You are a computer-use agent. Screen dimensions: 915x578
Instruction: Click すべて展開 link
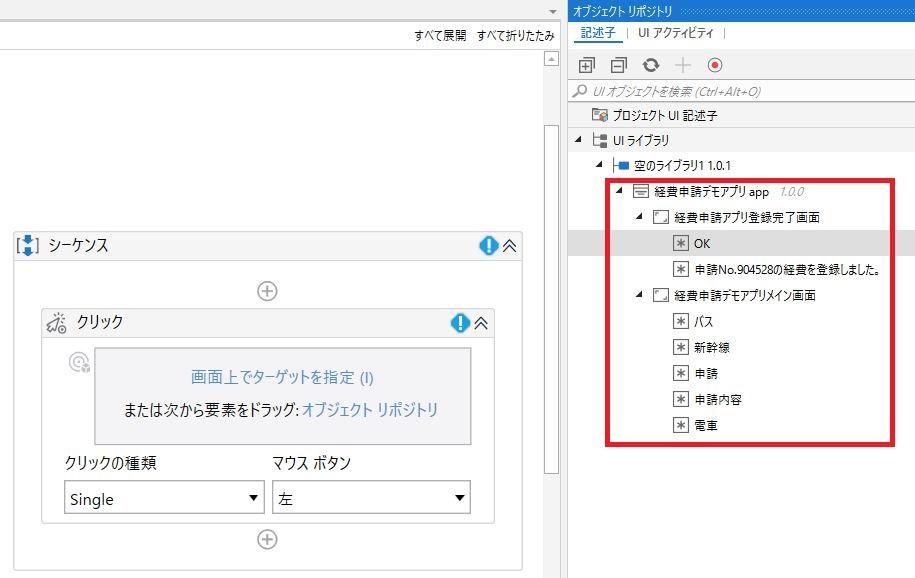click(x=440, y=36)
